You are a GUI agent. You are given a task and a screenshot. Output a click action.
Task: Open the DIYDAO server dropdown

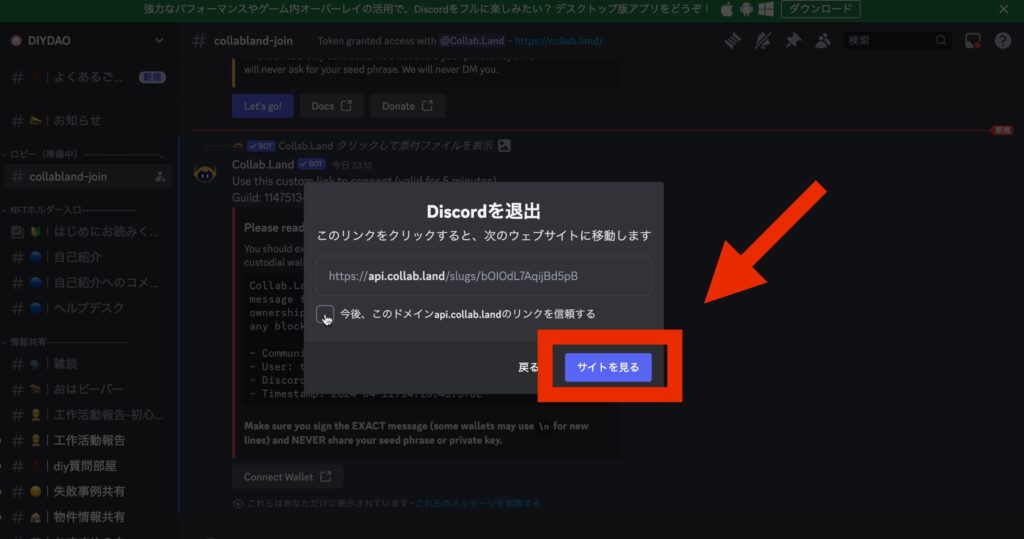[x=159, y=41]
